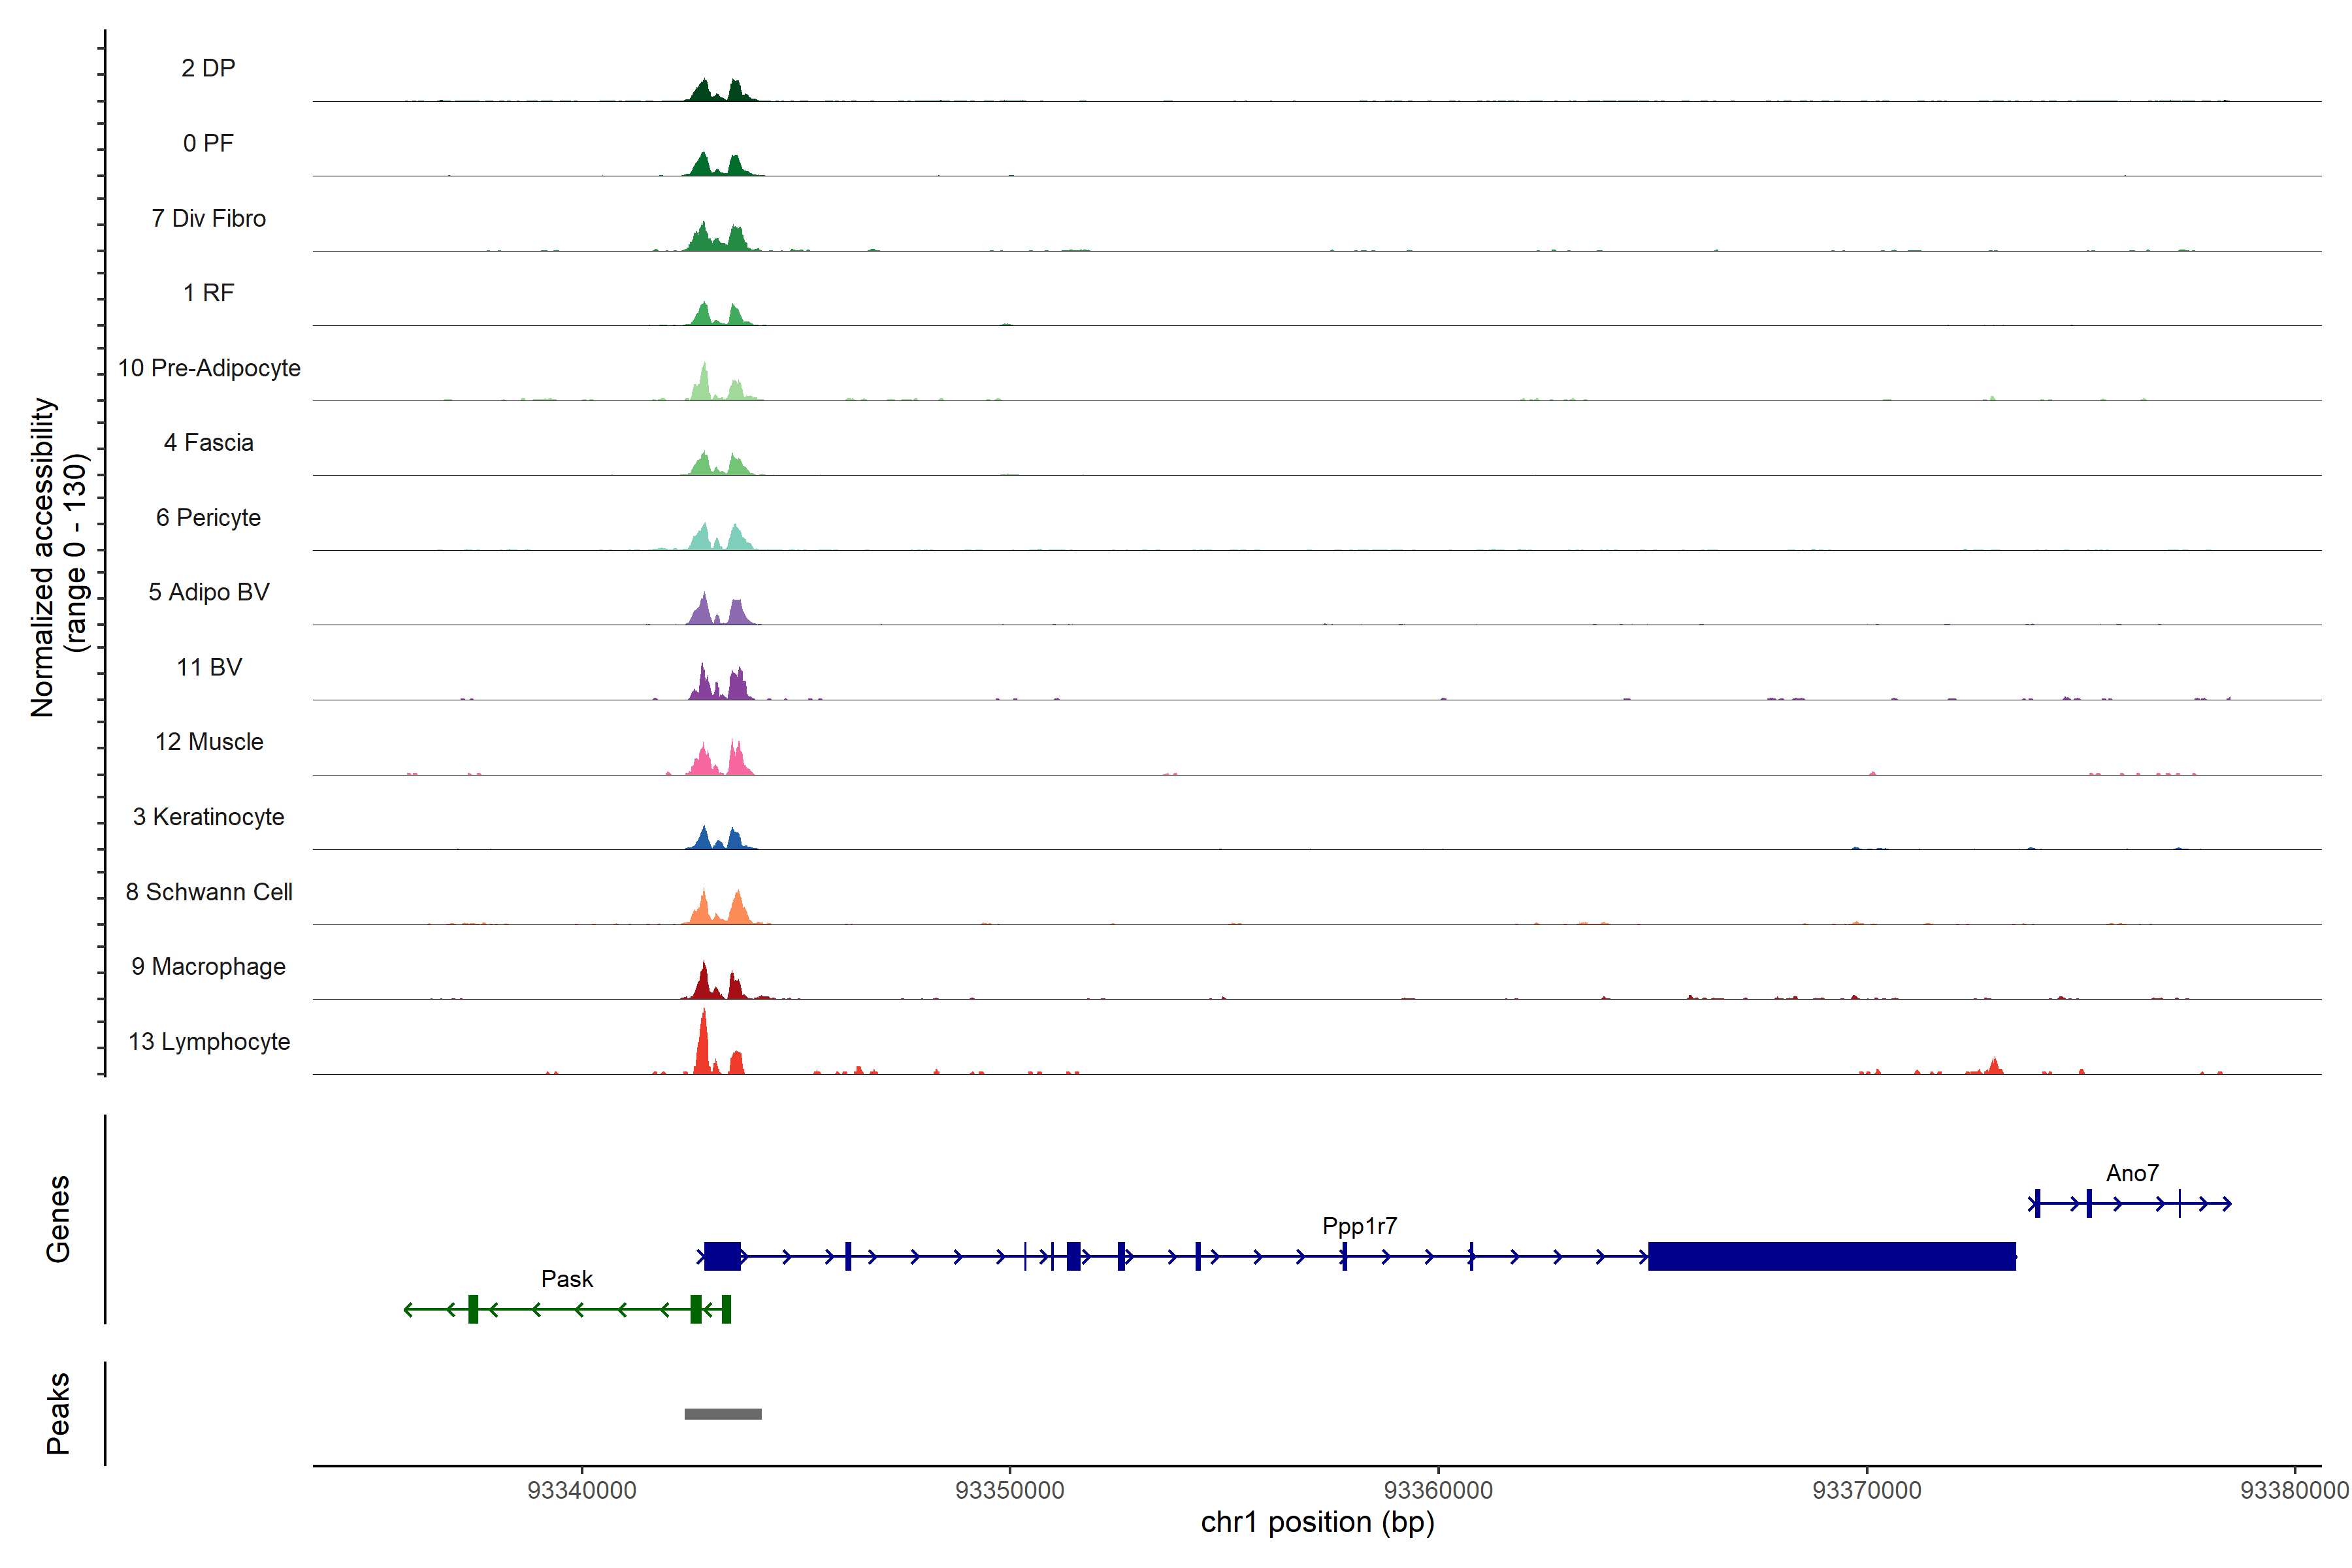Screen dimensions: 2352x1568
Task: Click the 2 DP track label
Action: (208, 68)
